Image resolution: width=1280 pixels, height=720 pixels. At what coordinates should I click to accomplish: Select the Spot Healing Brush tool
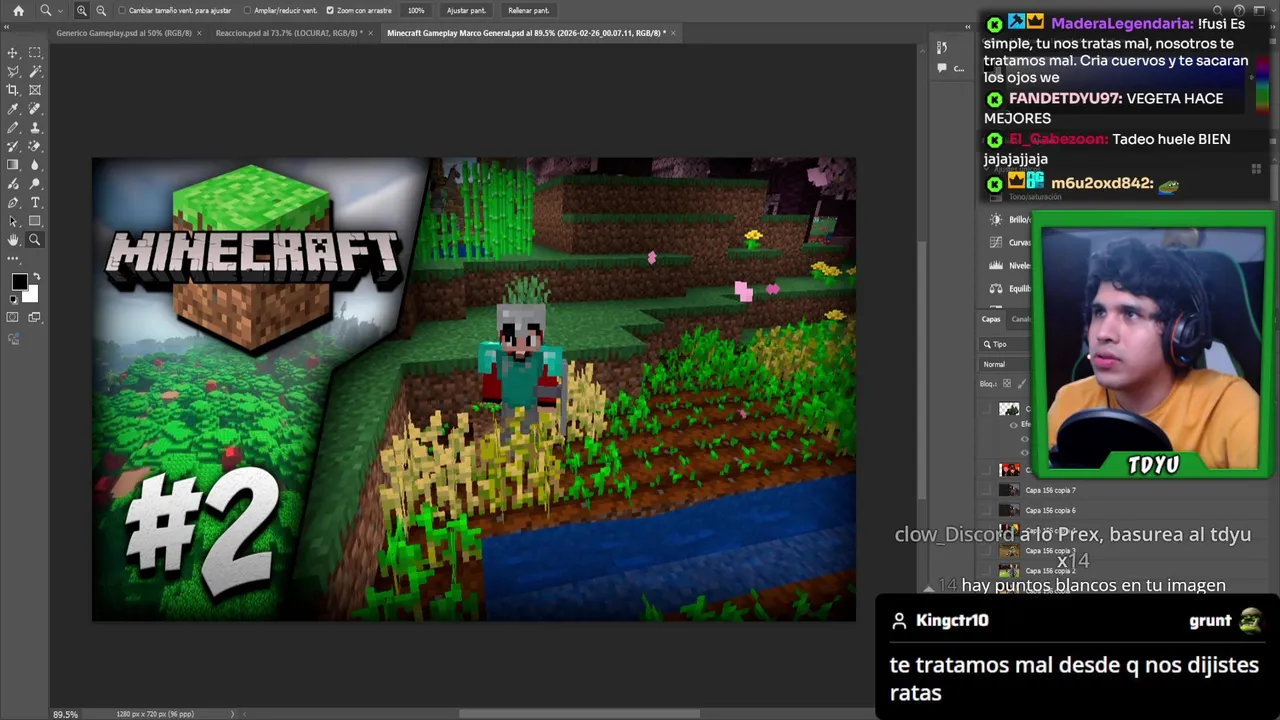(x=35, y=109)
